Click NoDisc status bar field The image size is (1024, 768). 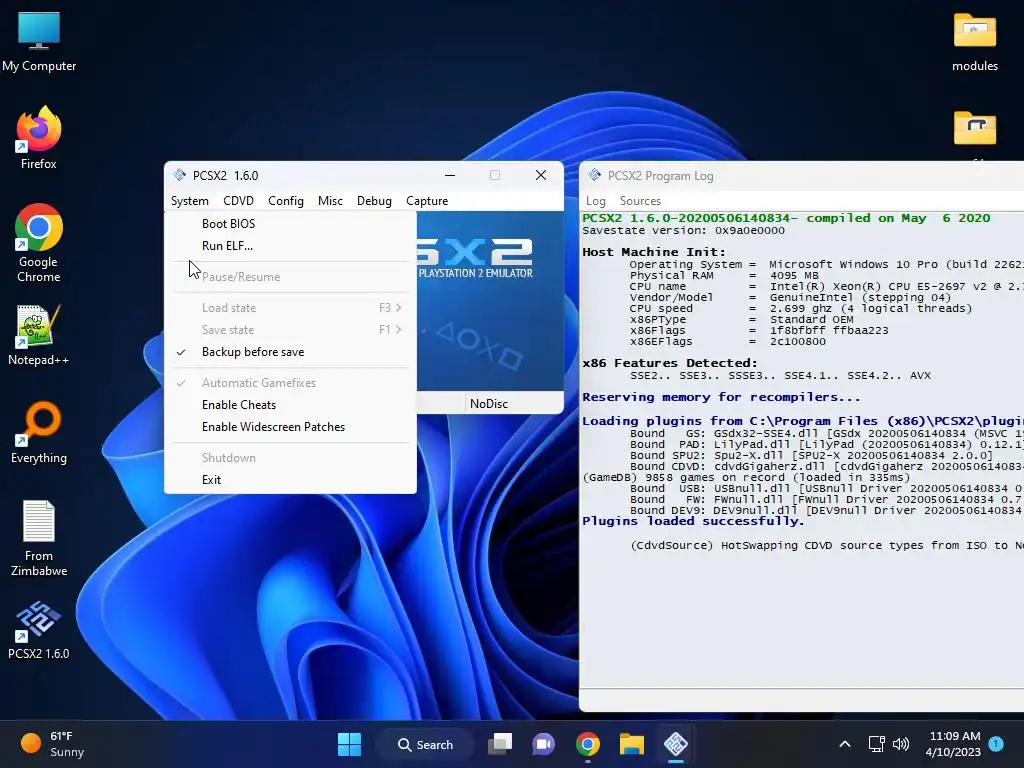[x=515, y=404]
